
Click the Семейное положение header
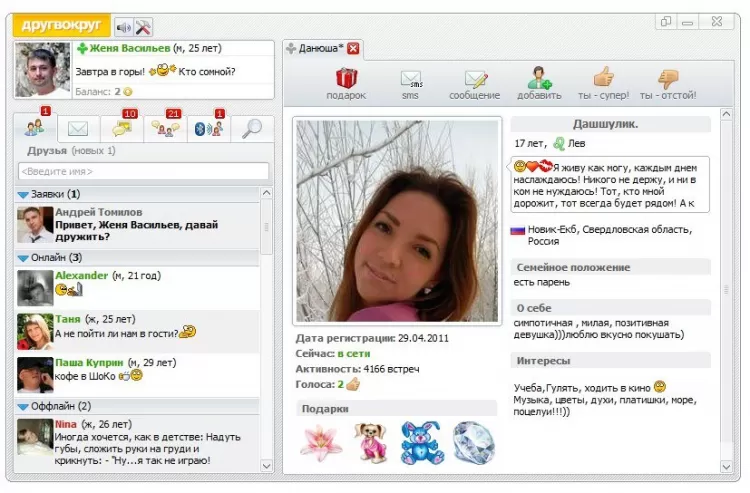(x=610, y=267)
